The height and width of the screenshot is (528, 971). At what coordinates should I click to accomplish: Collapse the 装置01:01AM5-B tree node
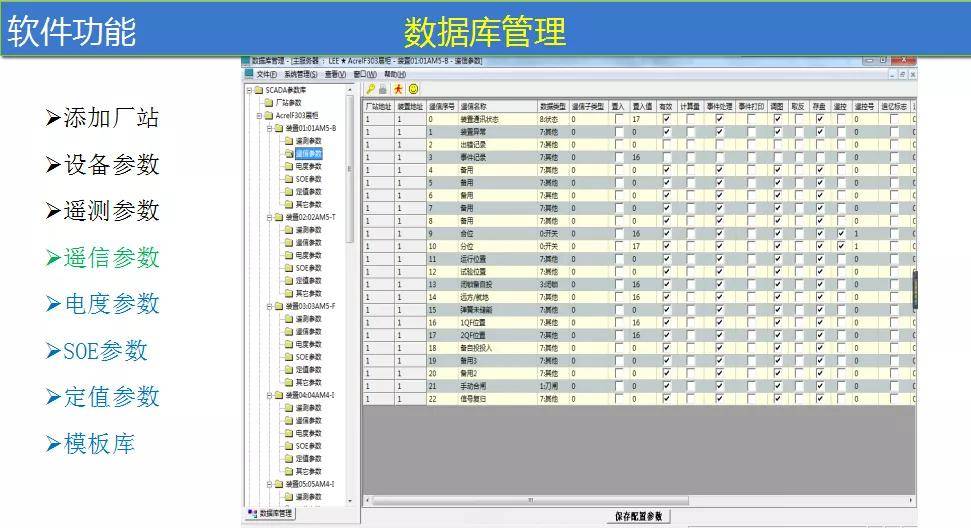coord(269,129)
